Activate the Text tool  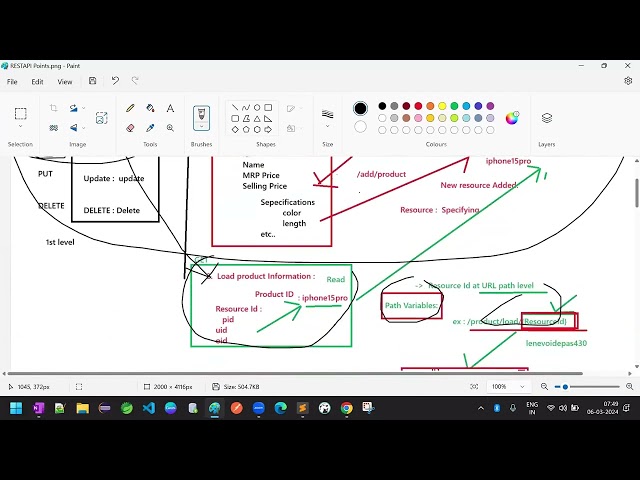click(170, 108)
